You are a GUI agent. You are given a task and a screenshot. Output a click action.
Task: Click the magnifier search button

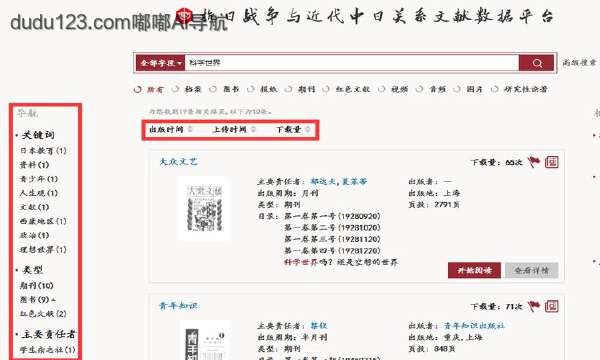[x=536, y=63]
